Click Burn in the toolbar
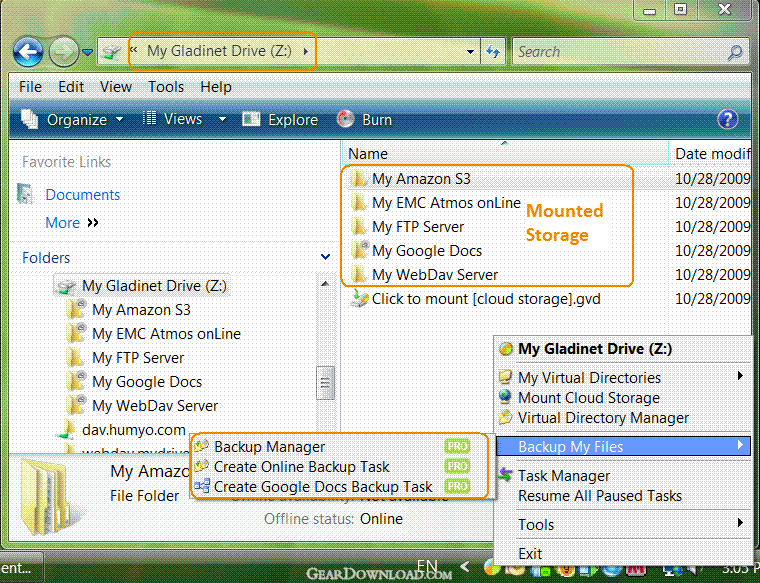Image resolution: width=760 pixels, height=583 pixels. click(364, 119)
